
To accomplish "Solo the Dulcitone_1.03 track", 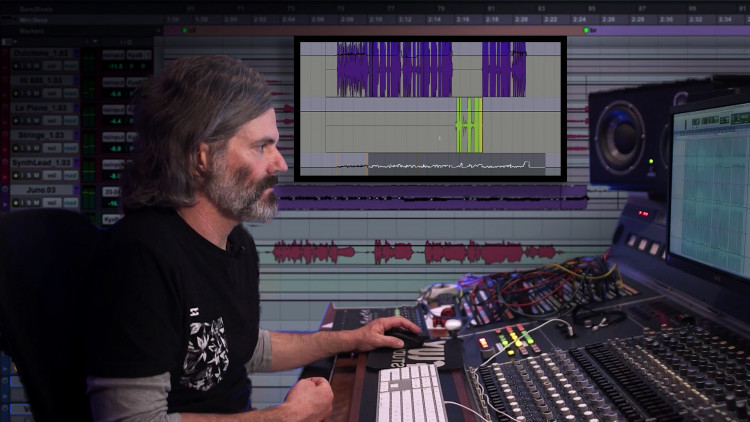I will [29, 66].
